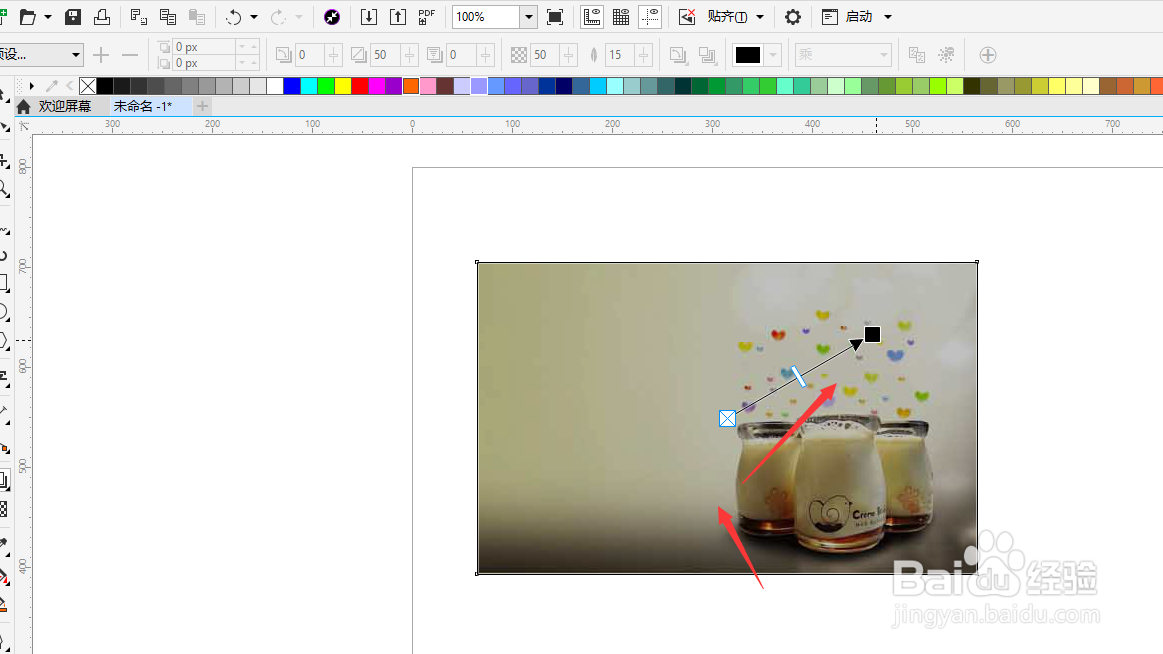Click the Redo icon

[278, 16]
